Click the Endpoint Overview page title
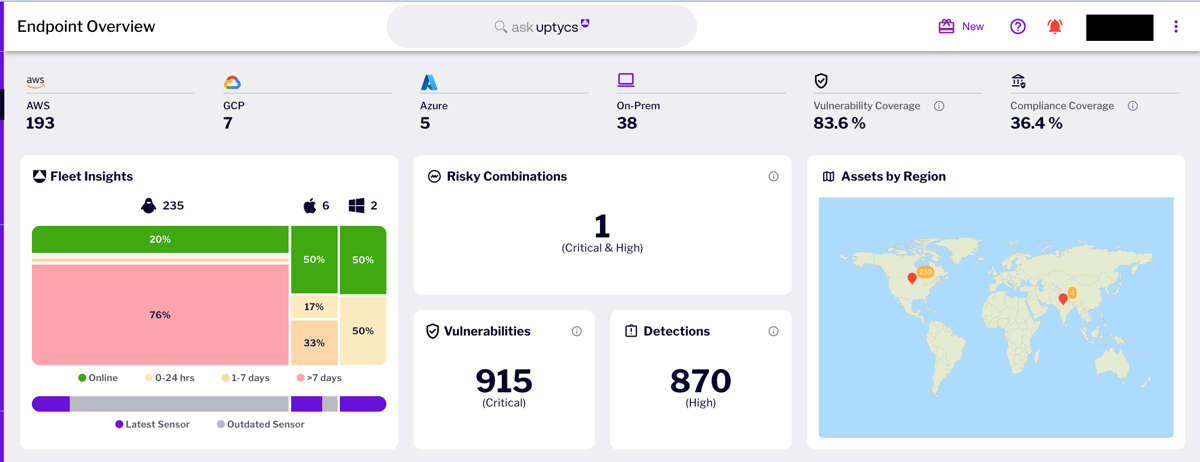Viewport: 1200px width, 462px height. pyautogui.click(x=86, y=27)
